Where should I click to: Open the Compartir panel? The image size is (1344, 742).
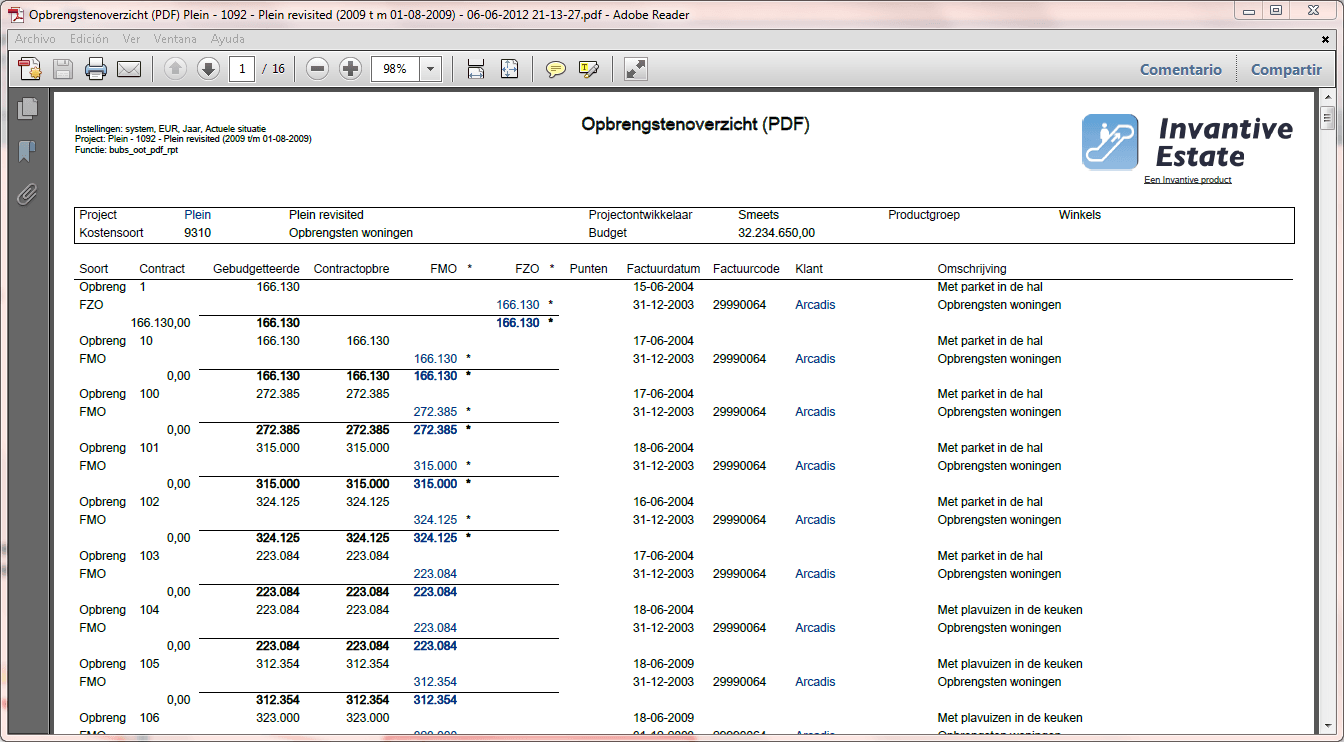(1286, 70)
